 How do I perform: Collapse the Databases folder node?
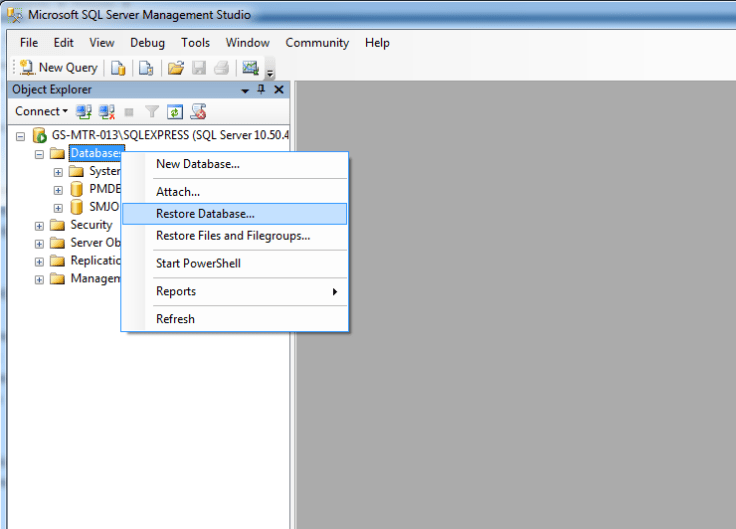[40, 154]
